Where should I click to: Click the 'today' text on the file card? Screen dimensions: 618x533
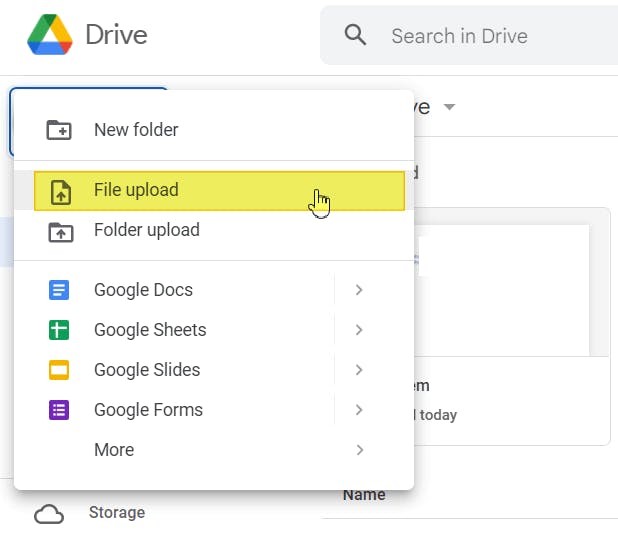[438, 415]
